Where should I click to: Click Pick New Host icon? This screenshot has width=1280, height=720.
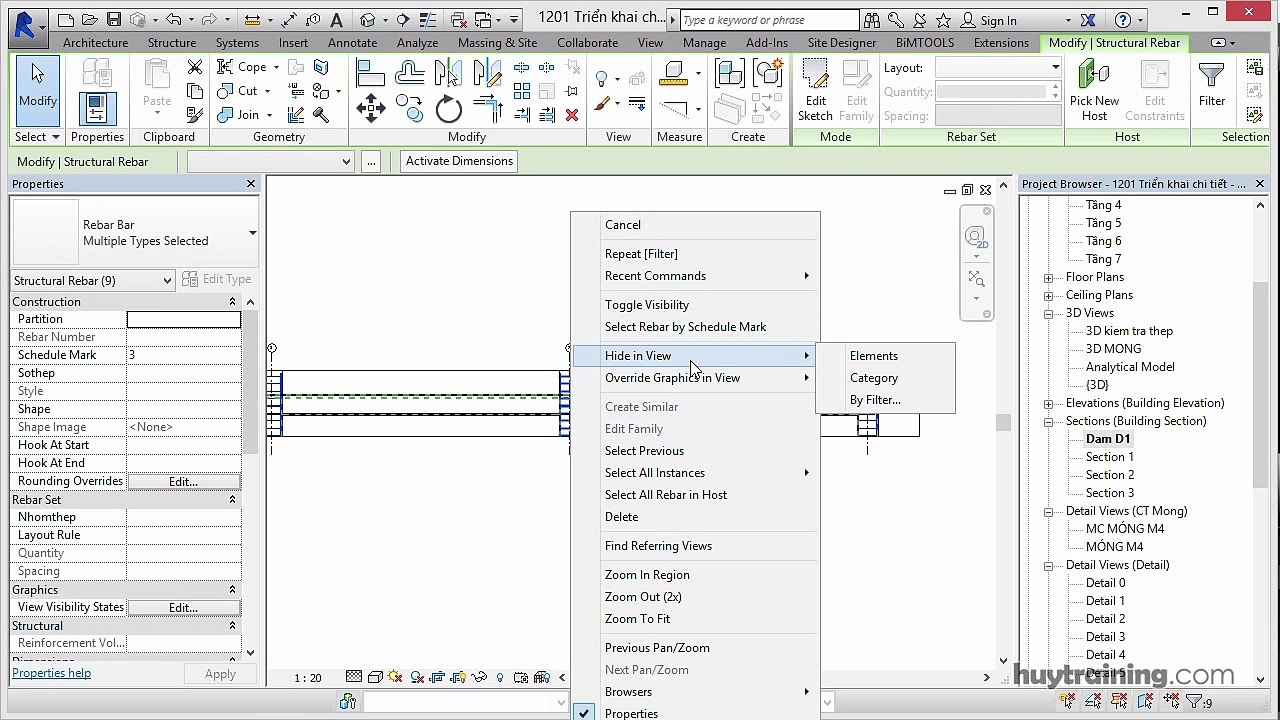click(x=1094, y=90)
